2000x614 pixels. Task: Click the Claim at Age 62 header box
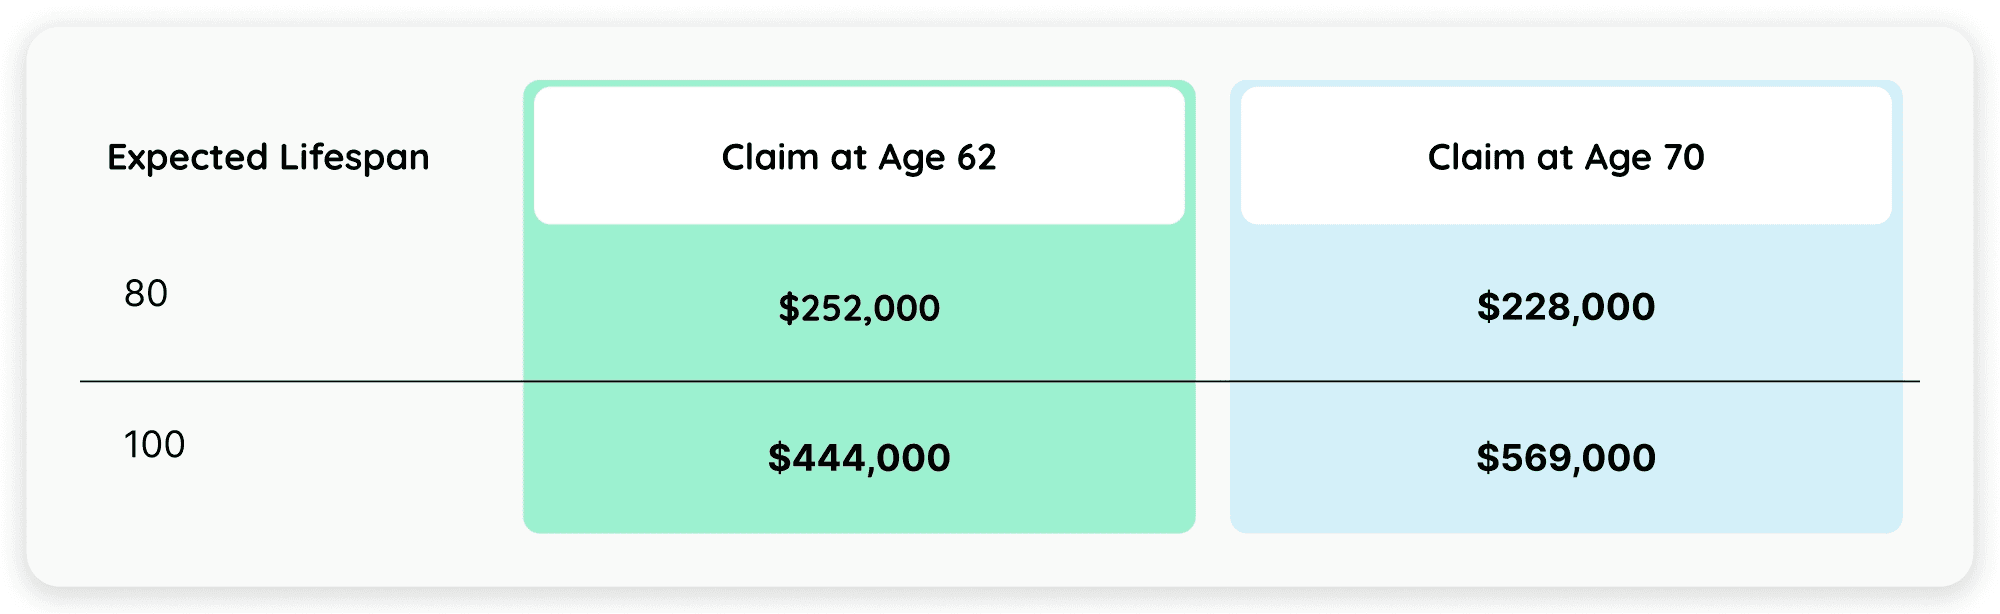click(859, 155)
